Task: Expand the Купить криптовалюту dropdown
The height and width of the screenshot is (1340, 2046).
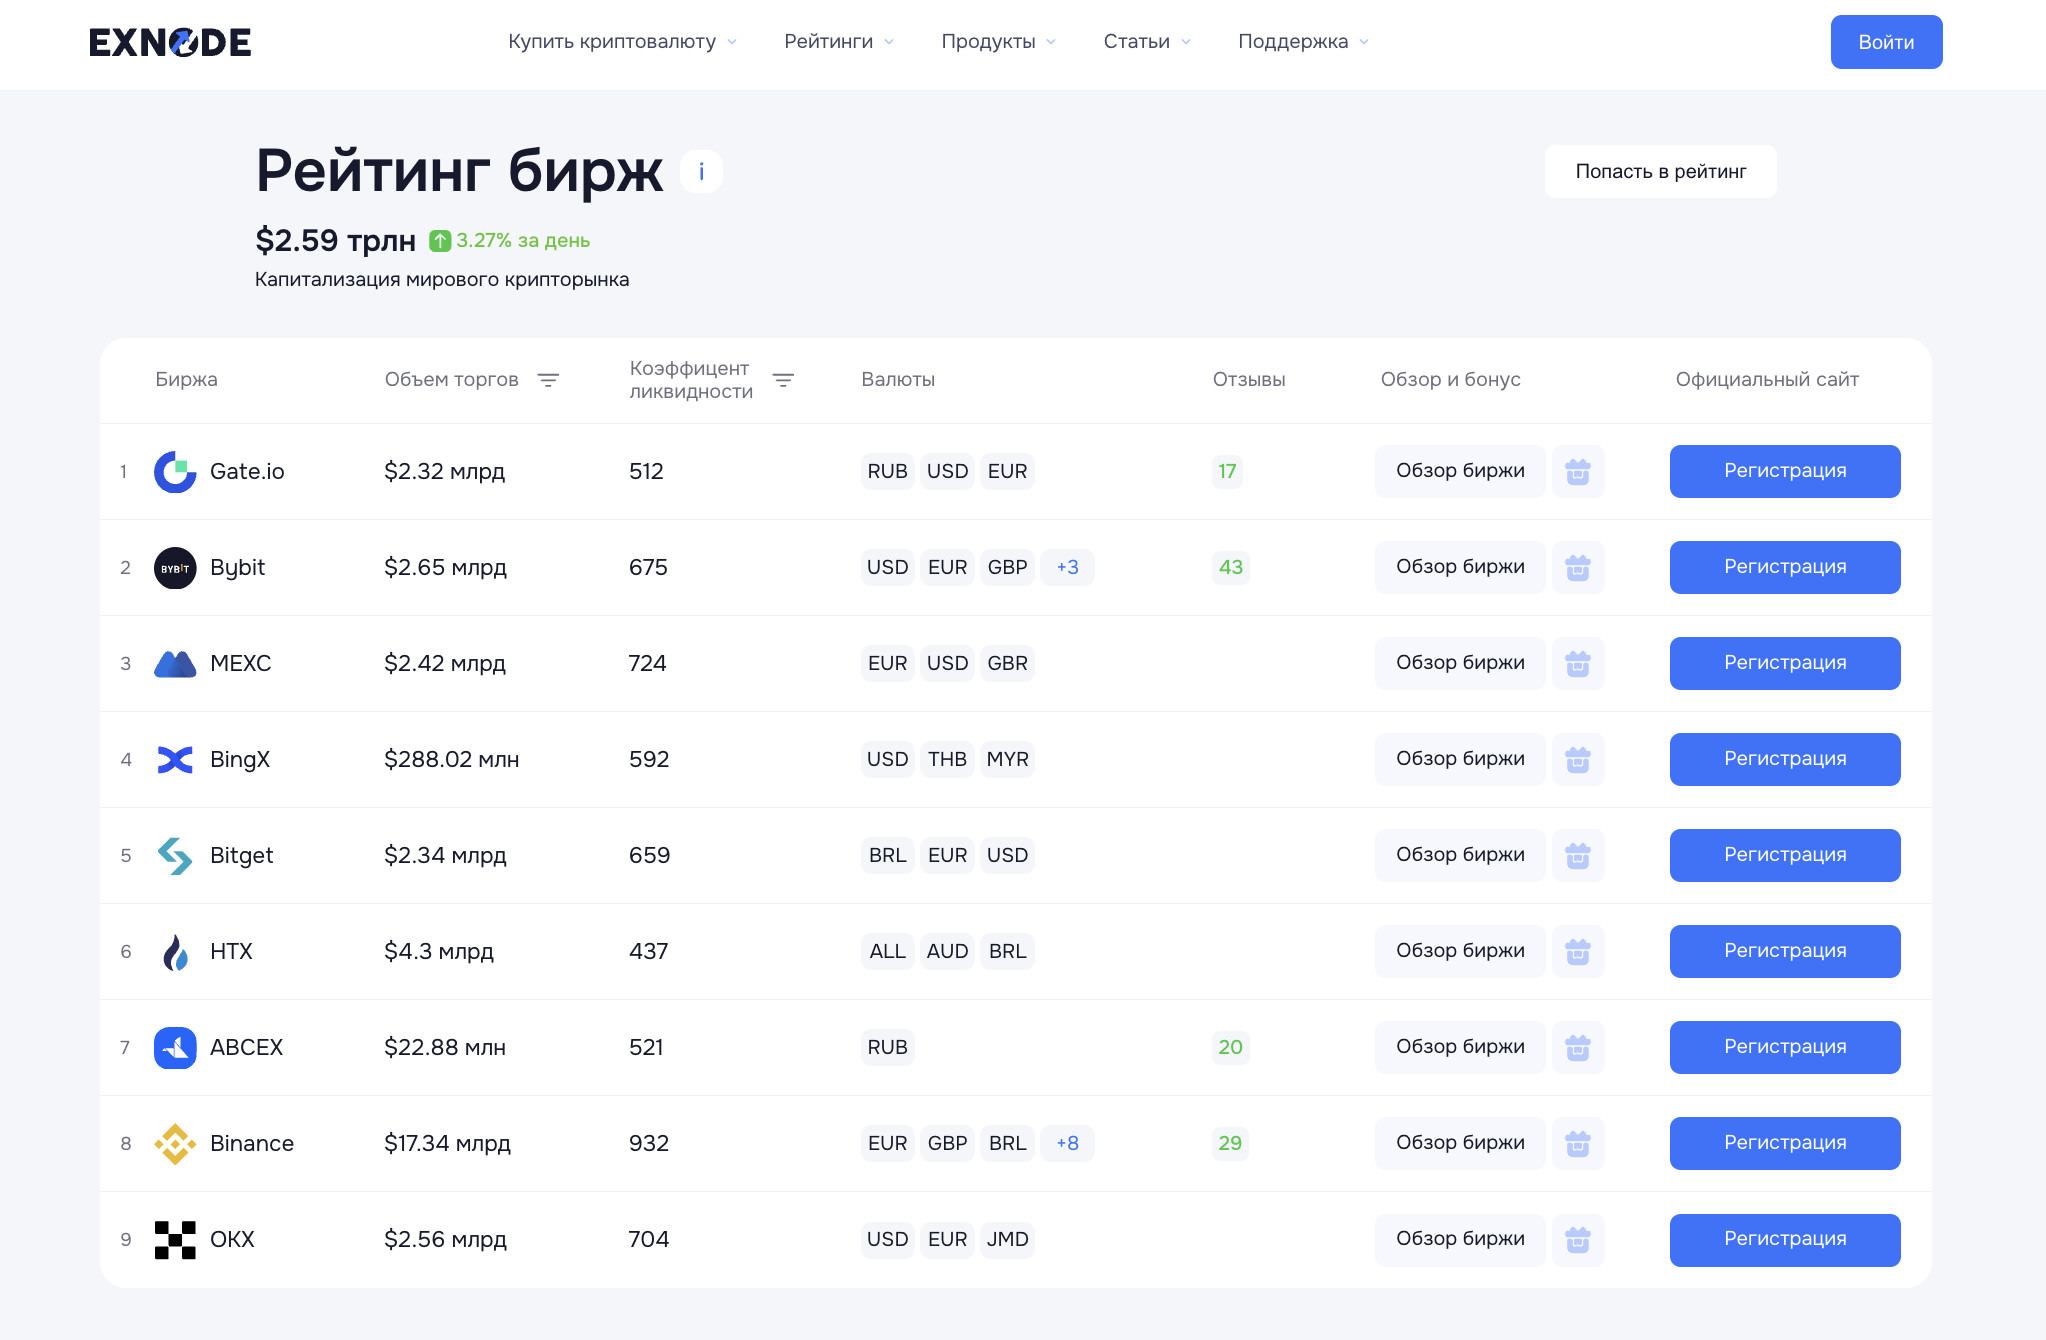Action: [x=622, y=42]
